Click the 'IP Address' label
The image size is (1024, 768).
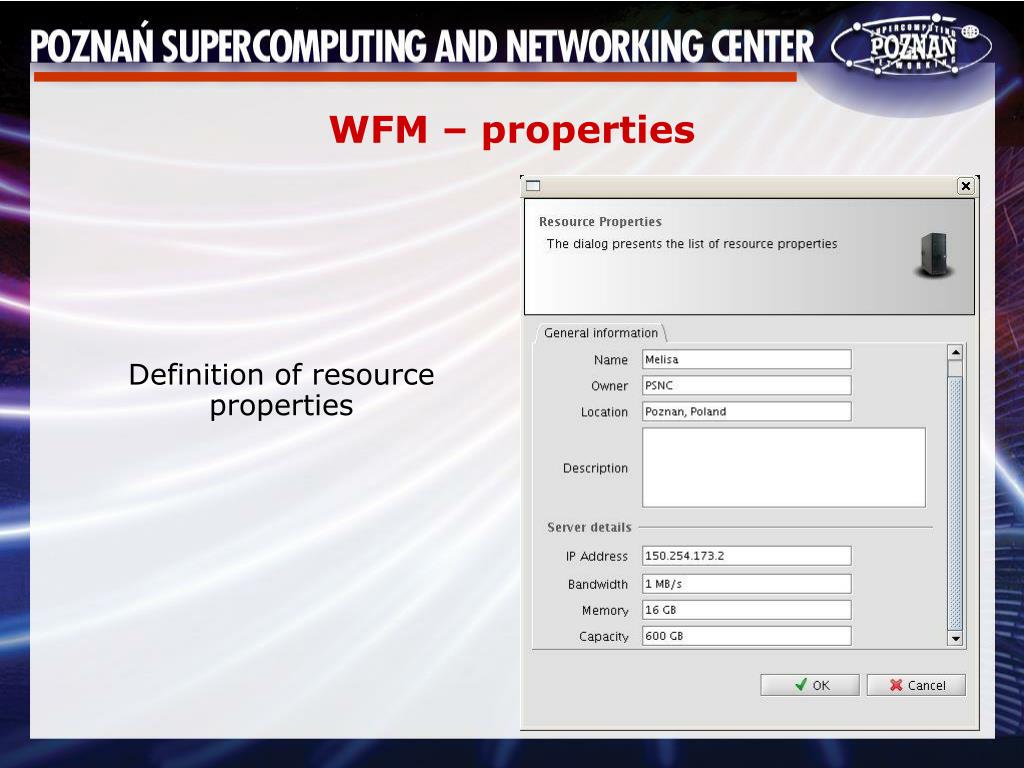(x=596, y=556)
